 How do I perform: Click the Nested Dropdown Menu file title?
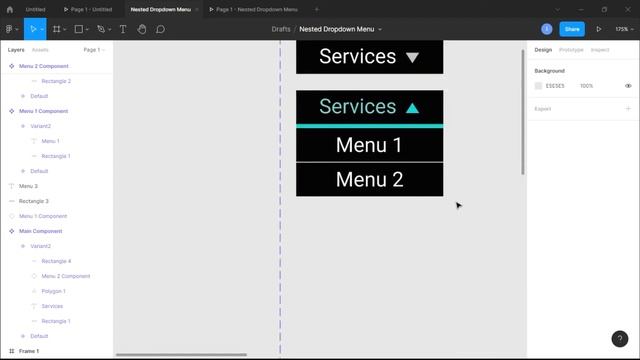[x=337, y=29]
